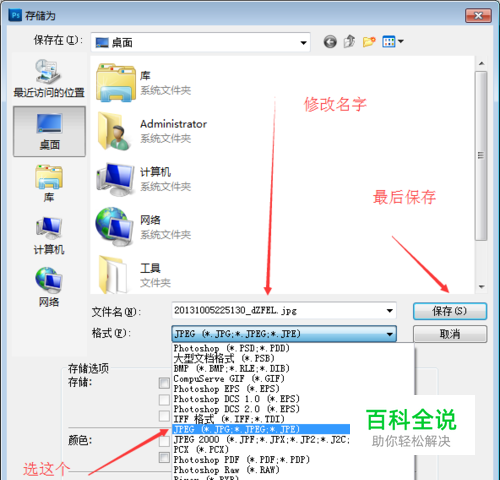Open 库 in the places sidebar

pos(49,184)
